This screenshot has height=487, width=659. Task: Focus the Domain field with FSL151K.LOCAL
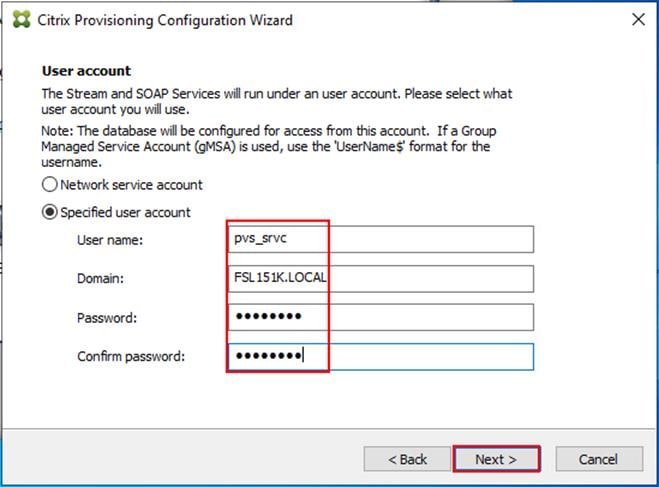(x=381, y=278)
